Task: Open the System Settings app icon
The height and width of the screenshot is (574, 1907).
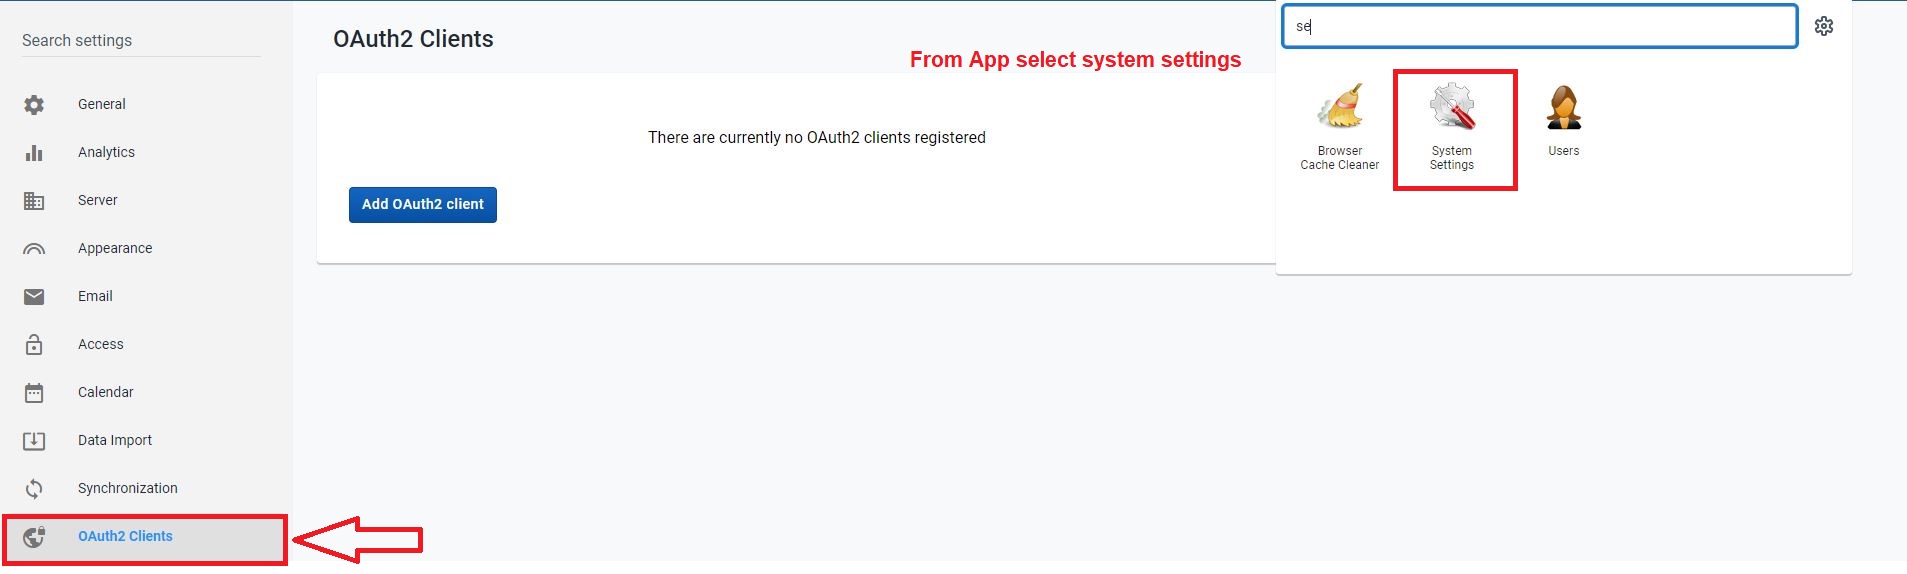Action: point(1452,127)
